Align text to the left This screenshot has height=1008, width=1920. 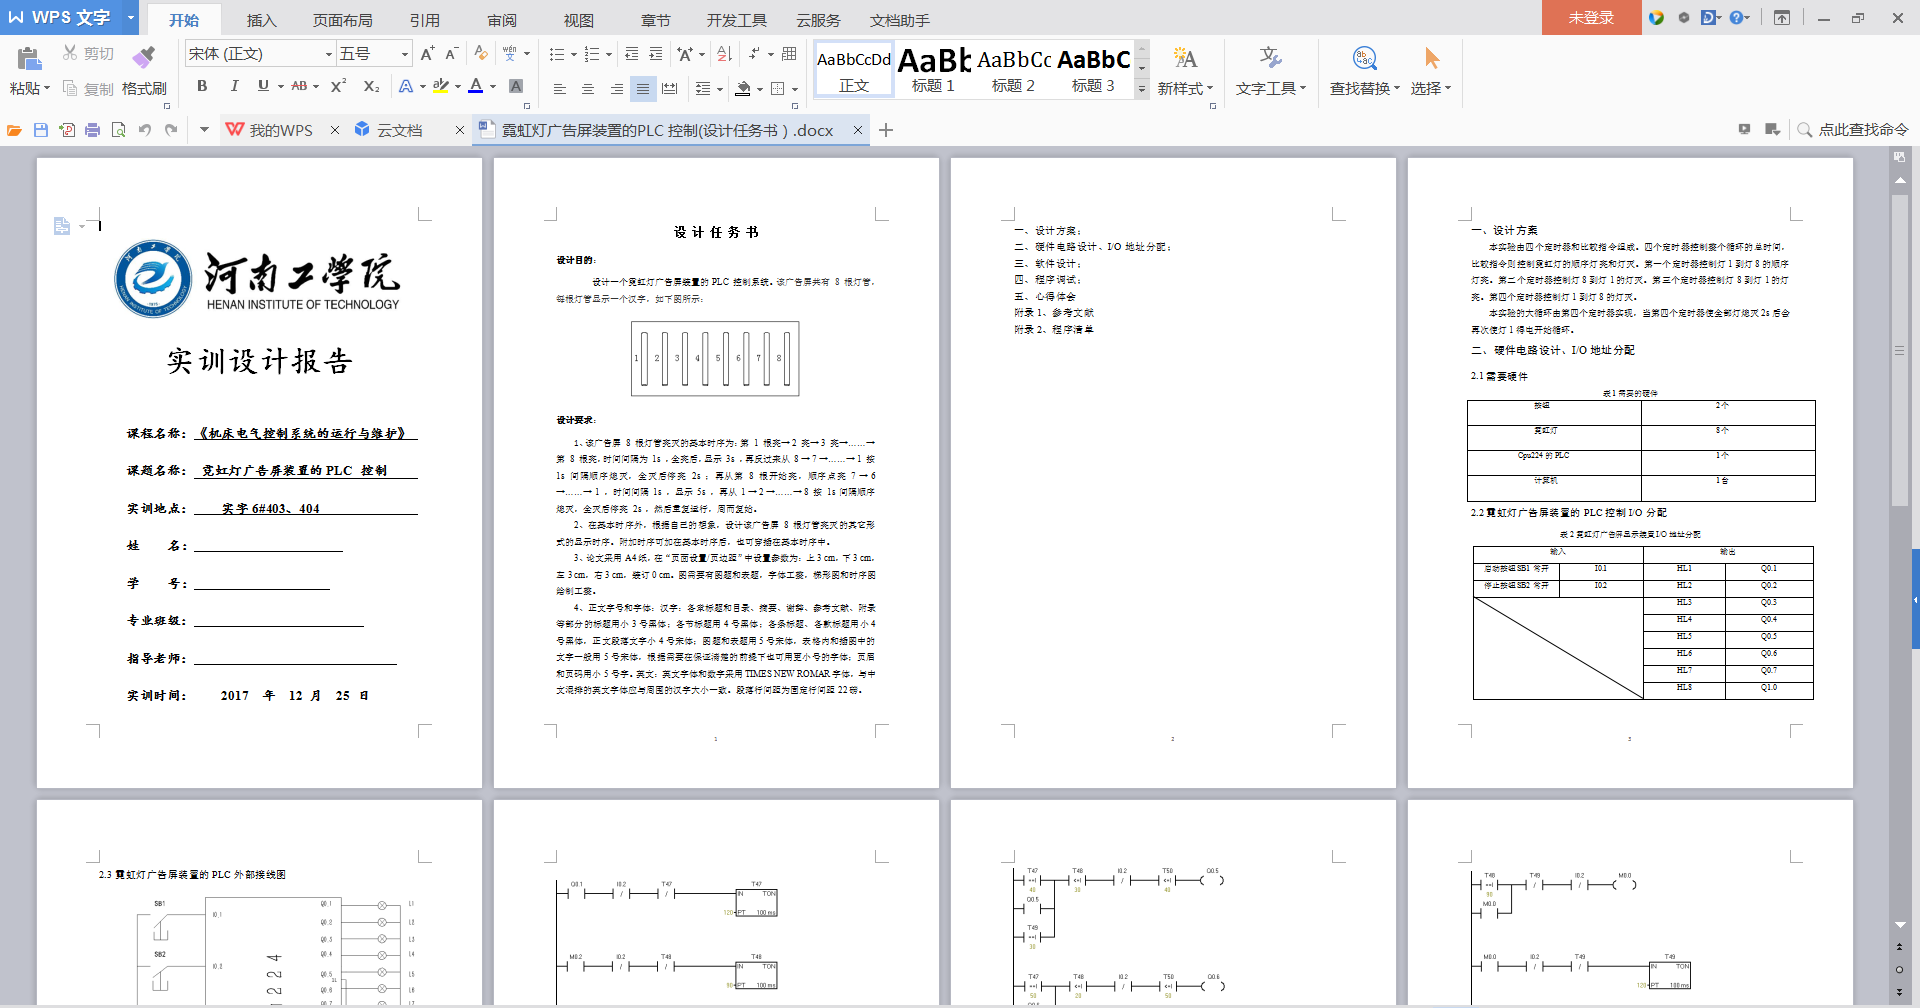560,88
